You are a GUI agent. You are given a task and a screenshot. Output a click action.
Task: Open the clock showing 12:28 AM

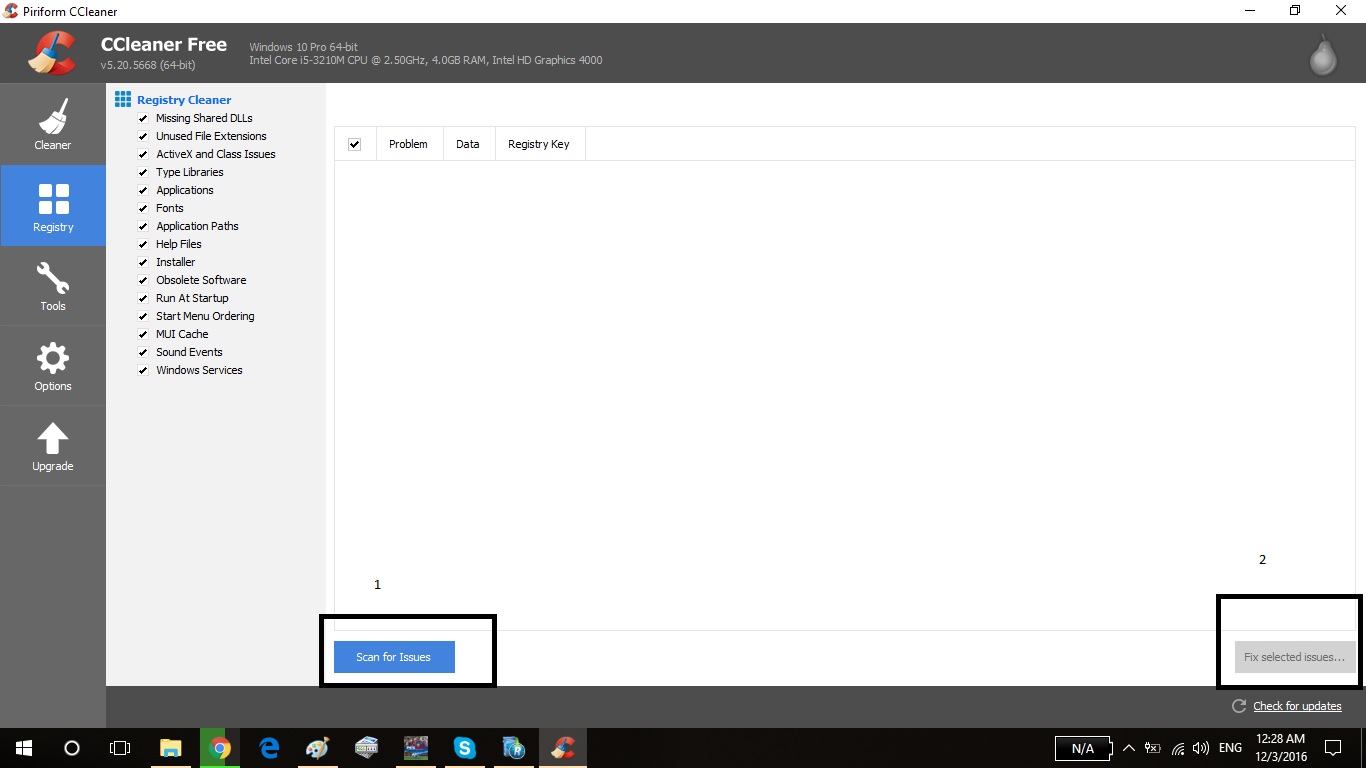click(1282, 748)
